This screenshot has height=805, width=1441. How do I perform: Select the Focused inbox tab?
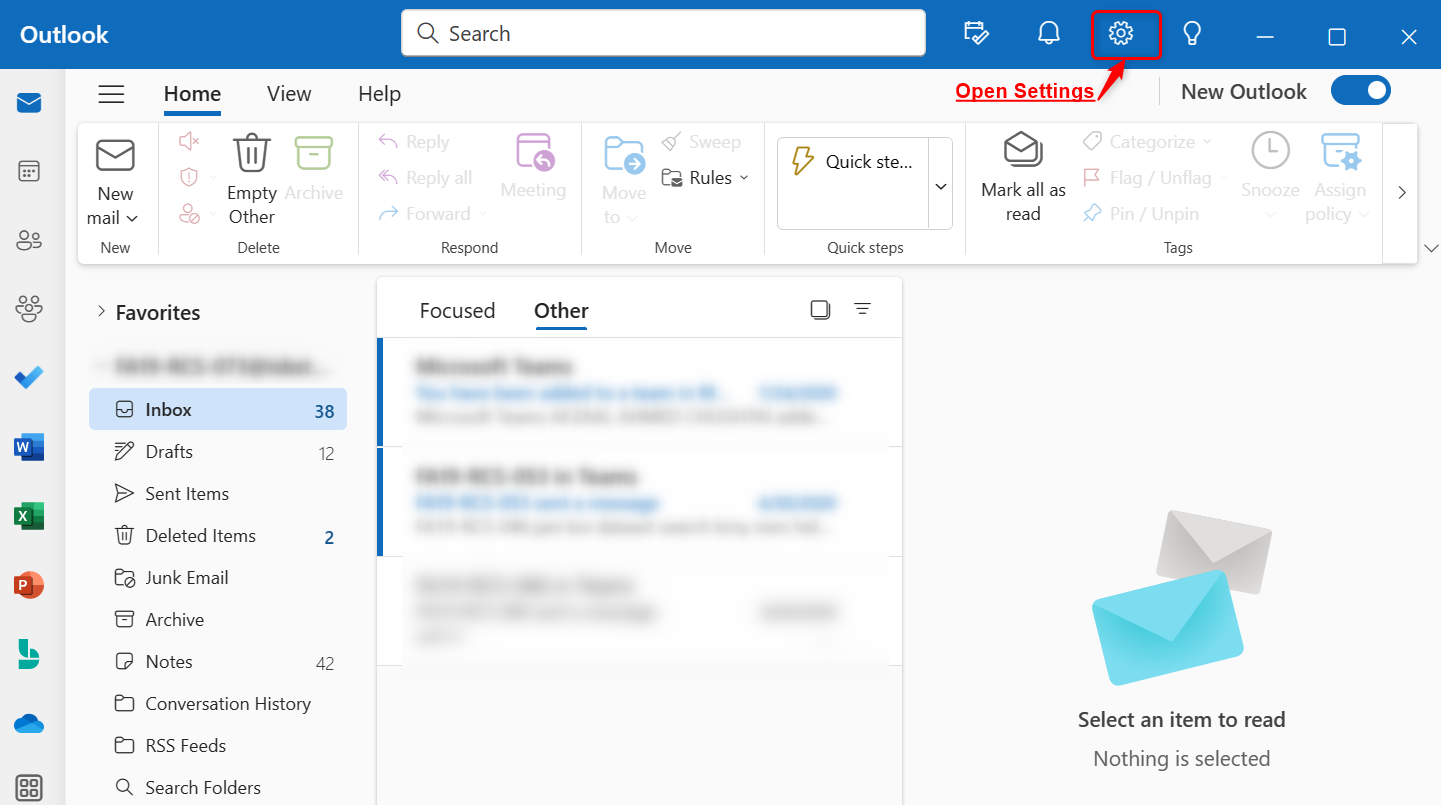pyautogui.click(x=457, y=311)
